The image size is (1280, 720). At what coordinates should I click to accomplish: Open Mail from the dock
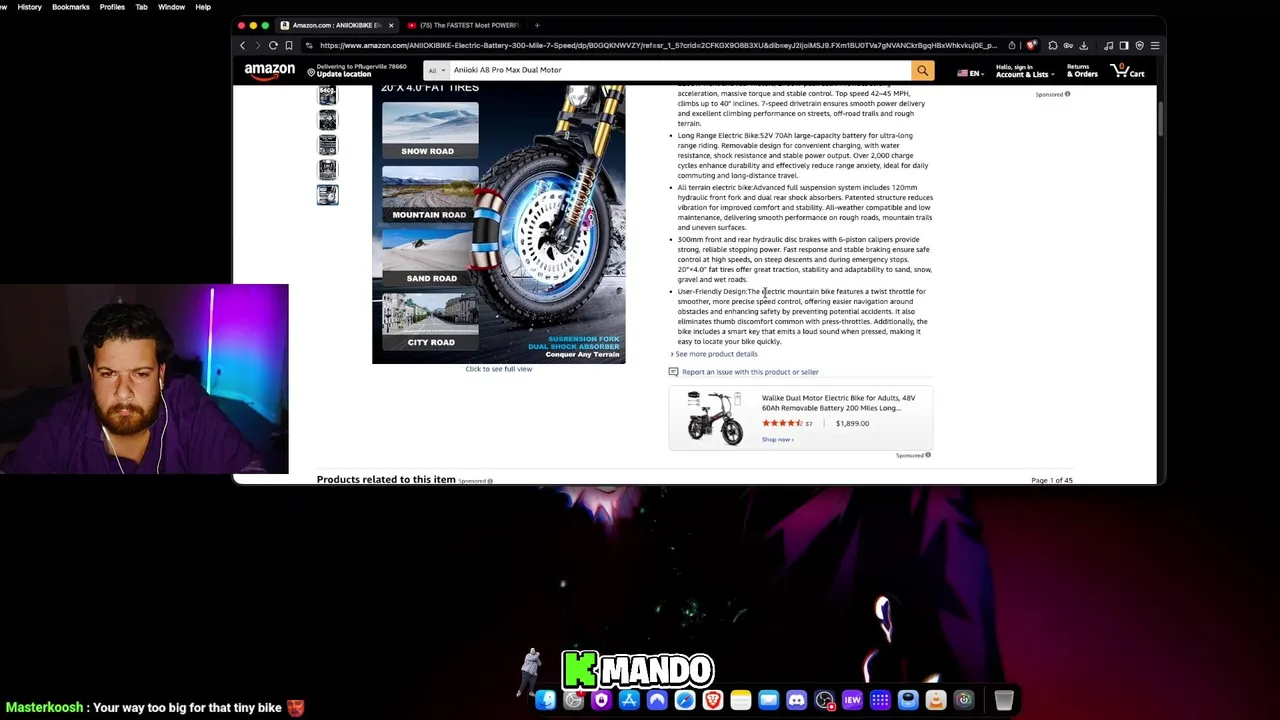click(x=768, y=700)
